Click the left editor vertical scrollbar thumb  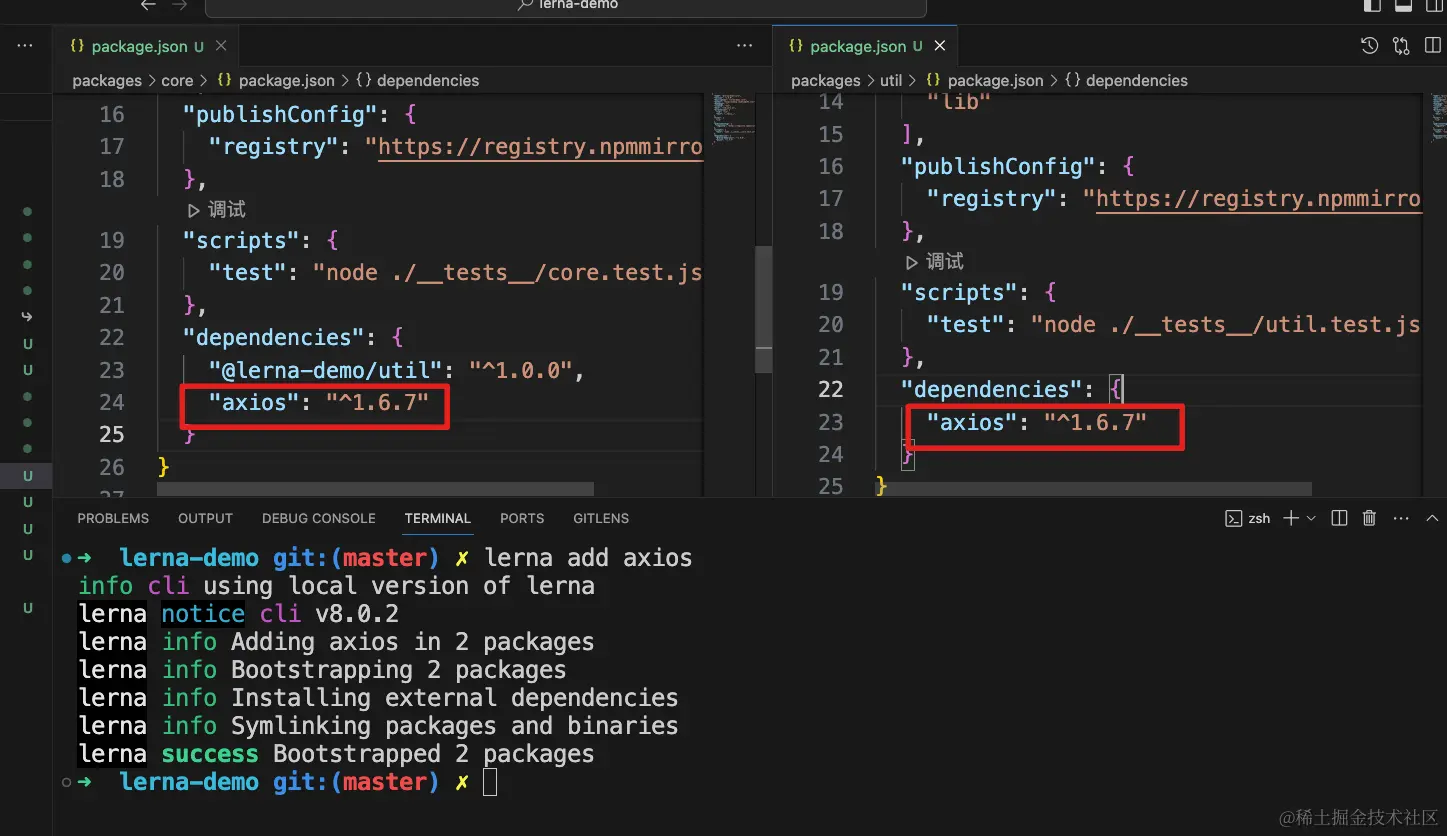(763, 309)
